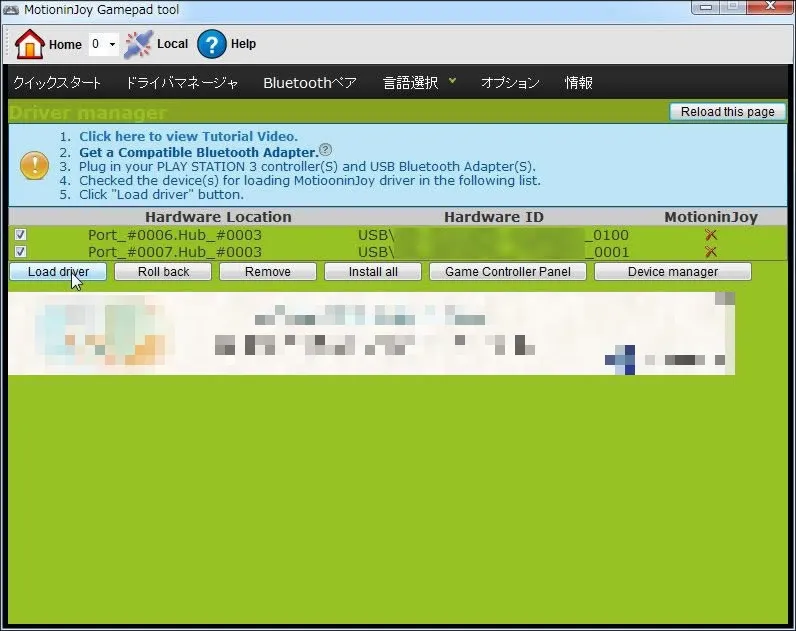
Task: Open the 言語選択 menu
Action: click(x=410, y=83)
